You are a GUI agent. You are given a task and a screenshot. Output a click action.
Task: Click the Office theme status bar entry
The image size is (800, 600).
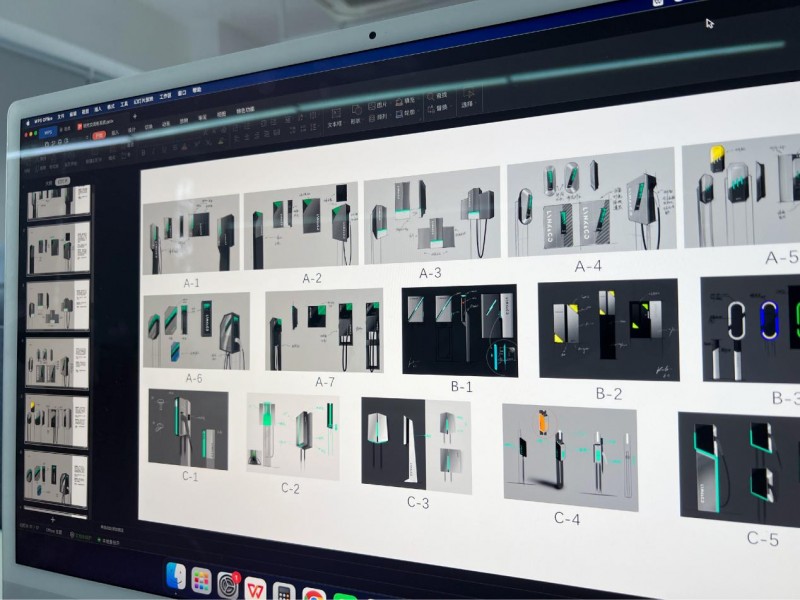point(54,532)
